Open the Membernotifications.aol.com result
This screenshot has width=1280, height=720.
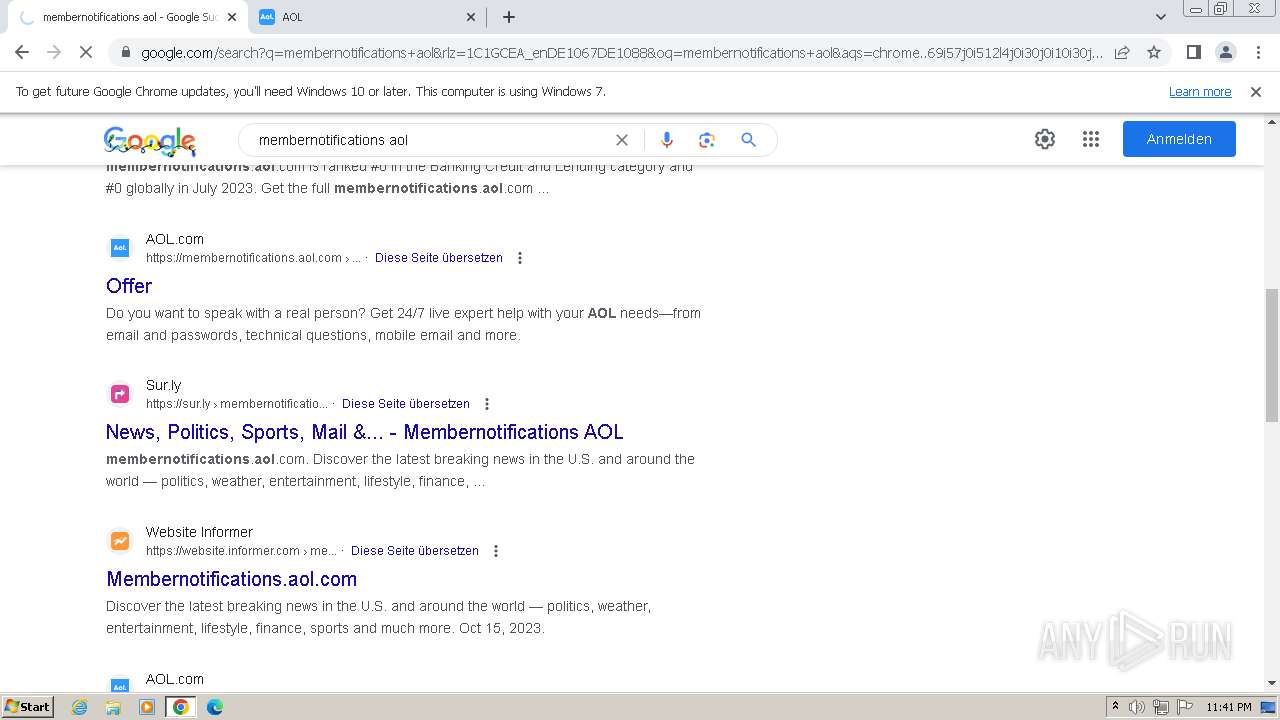coord(232,579)
